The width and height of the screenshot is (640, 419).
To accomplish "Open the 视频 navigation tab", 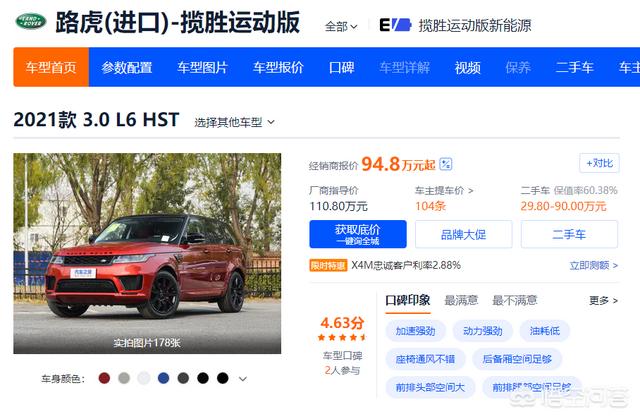I will (468, 67).
